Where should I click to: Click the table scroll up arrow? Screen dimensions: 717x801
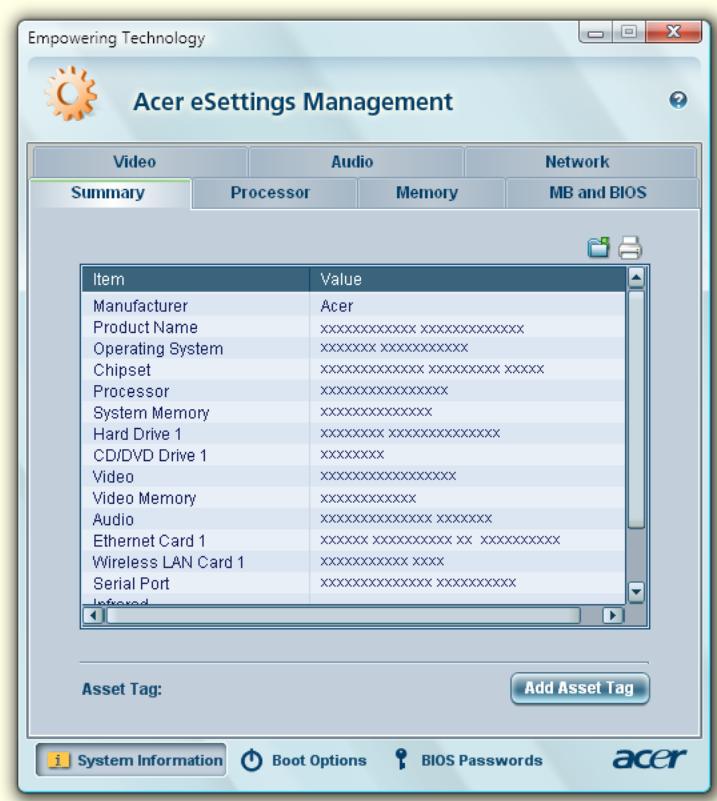coord(636,278)
